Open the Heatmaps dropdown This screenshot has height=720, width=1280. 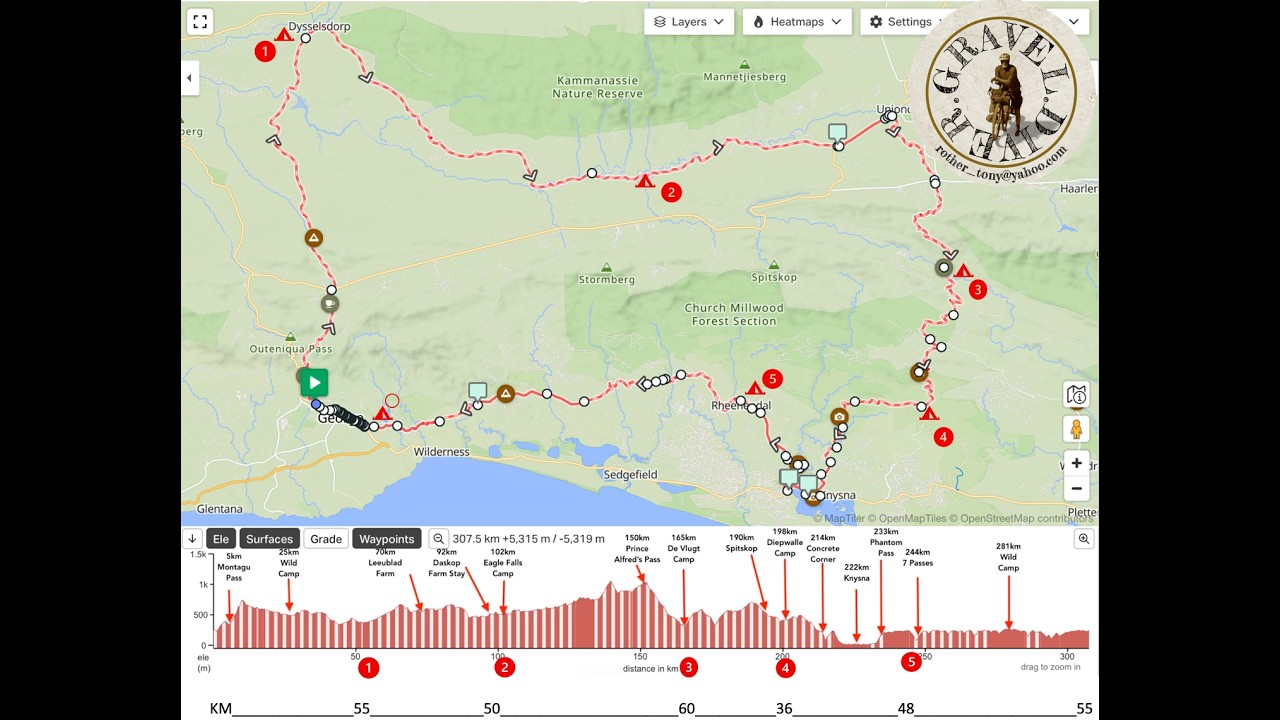pyautogui.click(x=797, y=21)
